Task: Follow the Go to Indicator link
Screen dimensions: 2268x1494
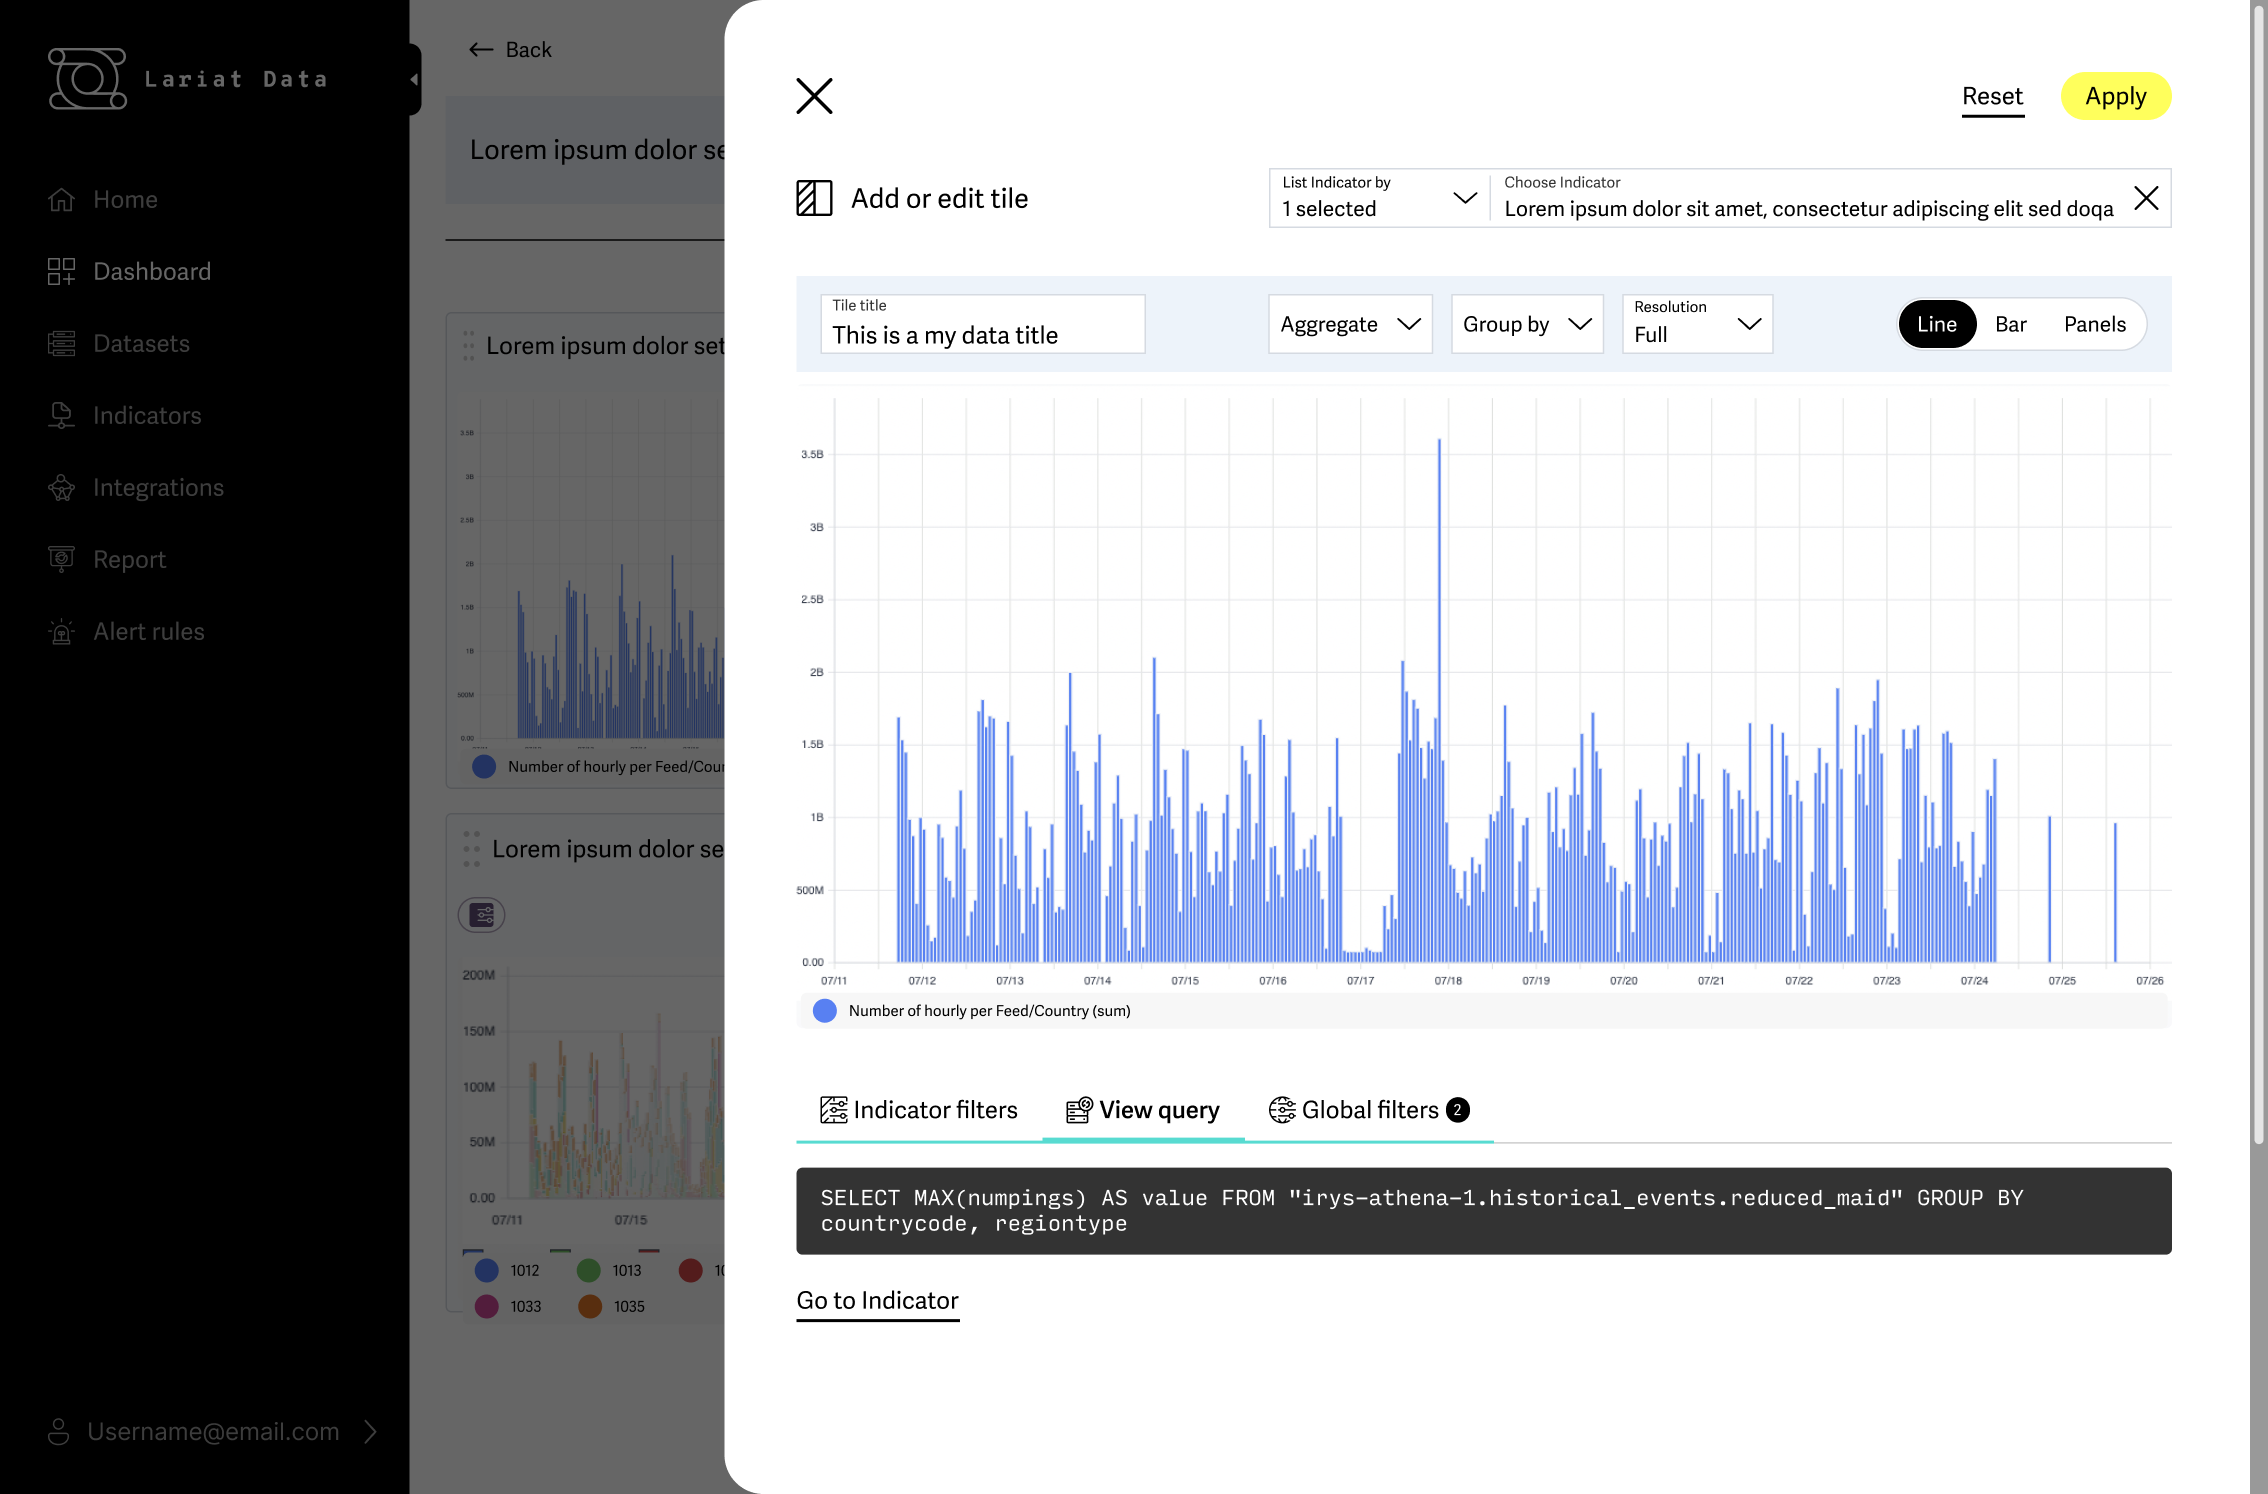Action: click(877, 1300)
